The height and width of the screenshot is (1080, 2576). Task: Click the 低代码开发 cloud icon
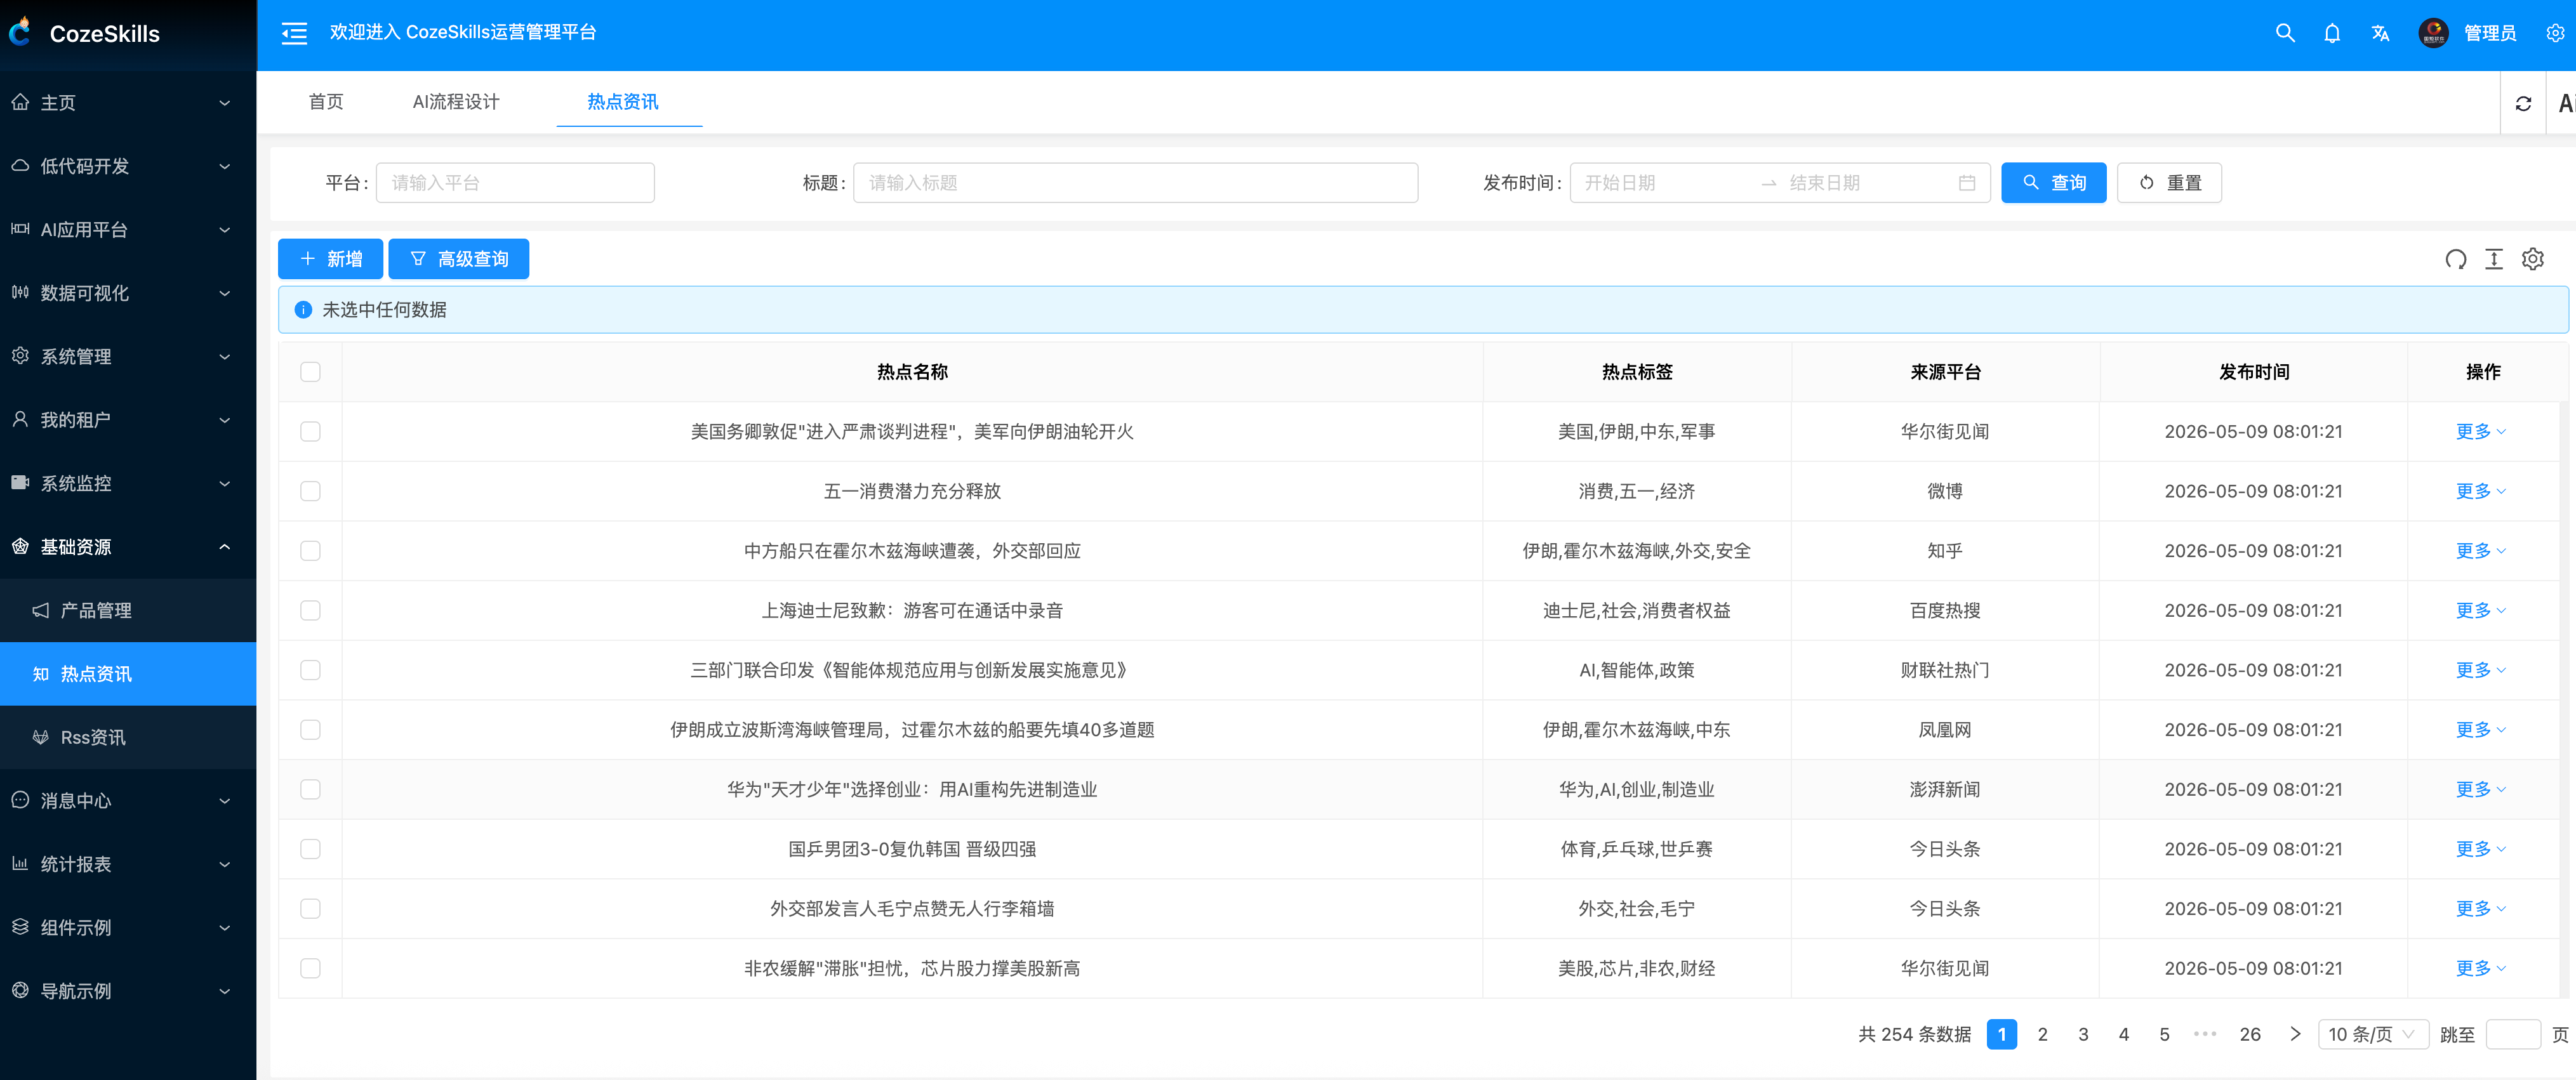coord(20,166)
